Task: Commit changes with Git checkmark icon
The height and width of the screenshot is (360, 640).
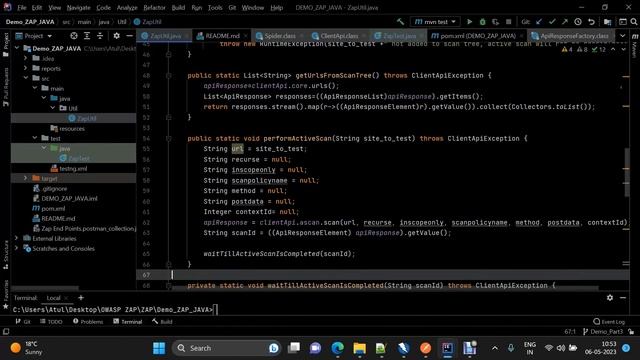Action: click(x=552, y=22)
